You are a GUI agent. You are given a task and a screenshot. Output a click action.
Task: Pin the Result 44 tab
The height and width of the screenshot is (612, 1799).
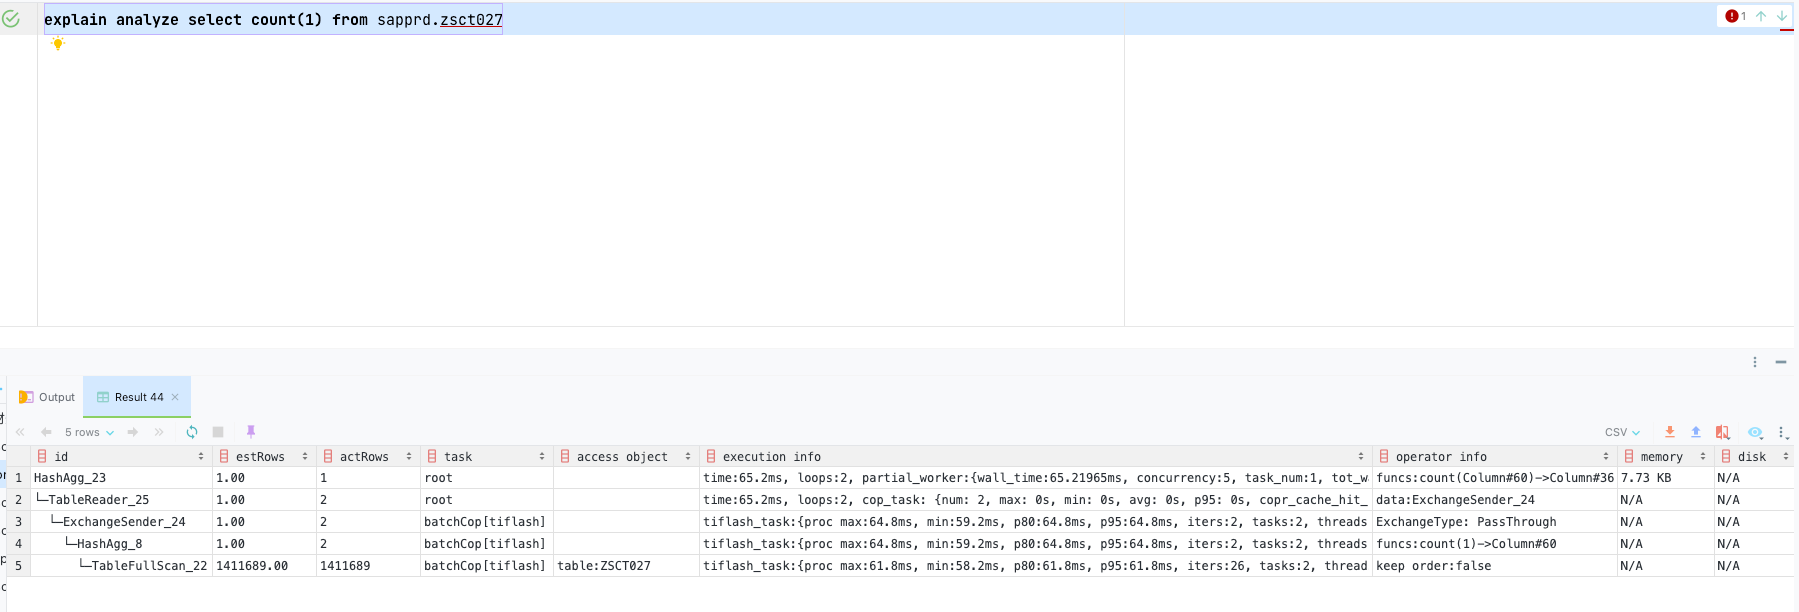point(251,432)
